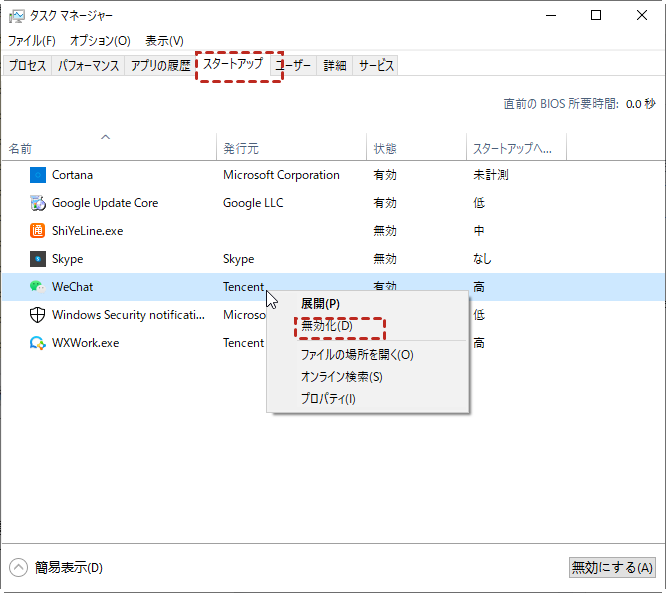Click the ShiYeLine.exe orange icon
This screenshot has width=666, height=593.
pyautogui.click(x=38, y=231)
